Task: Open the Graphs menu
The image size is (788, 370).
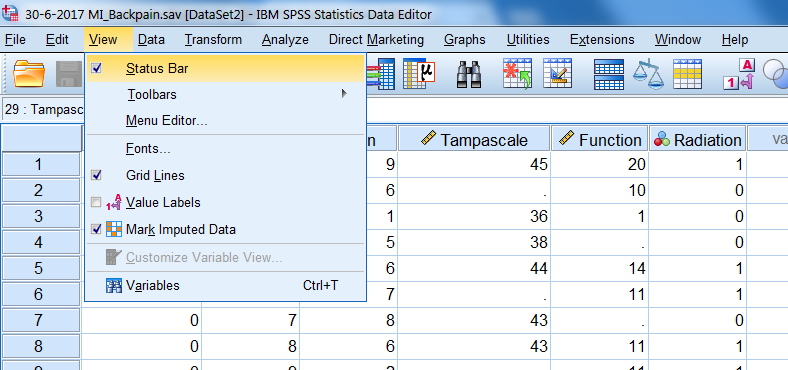Action: [x=465, y=39]
